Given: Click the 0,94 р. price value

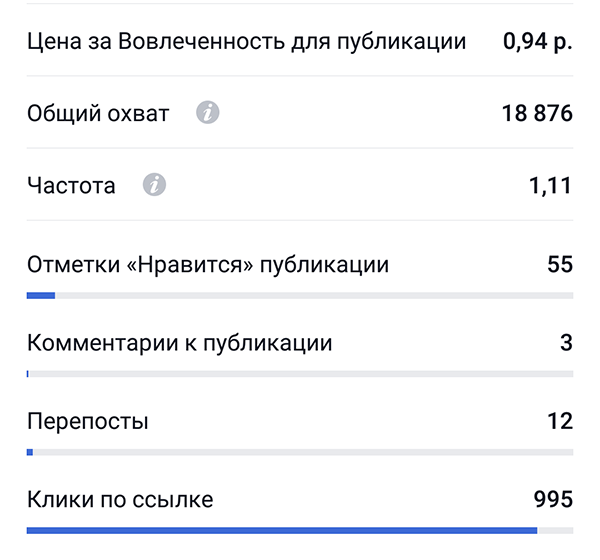Looking at the screenshot, I should 538,41.
